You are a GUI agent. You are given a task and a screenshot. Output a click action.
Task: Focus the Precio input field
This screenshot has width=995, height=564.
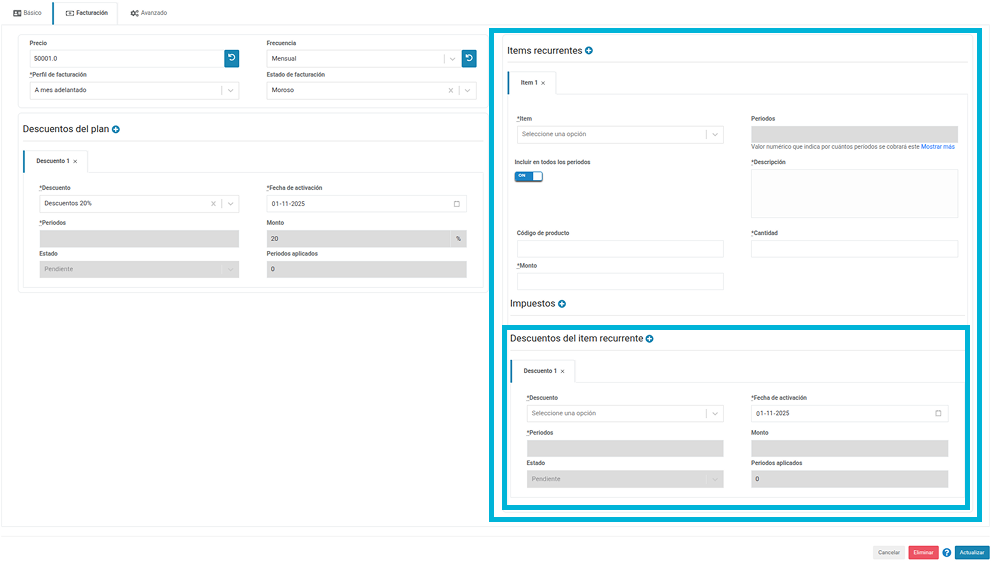tap(127, 58)
